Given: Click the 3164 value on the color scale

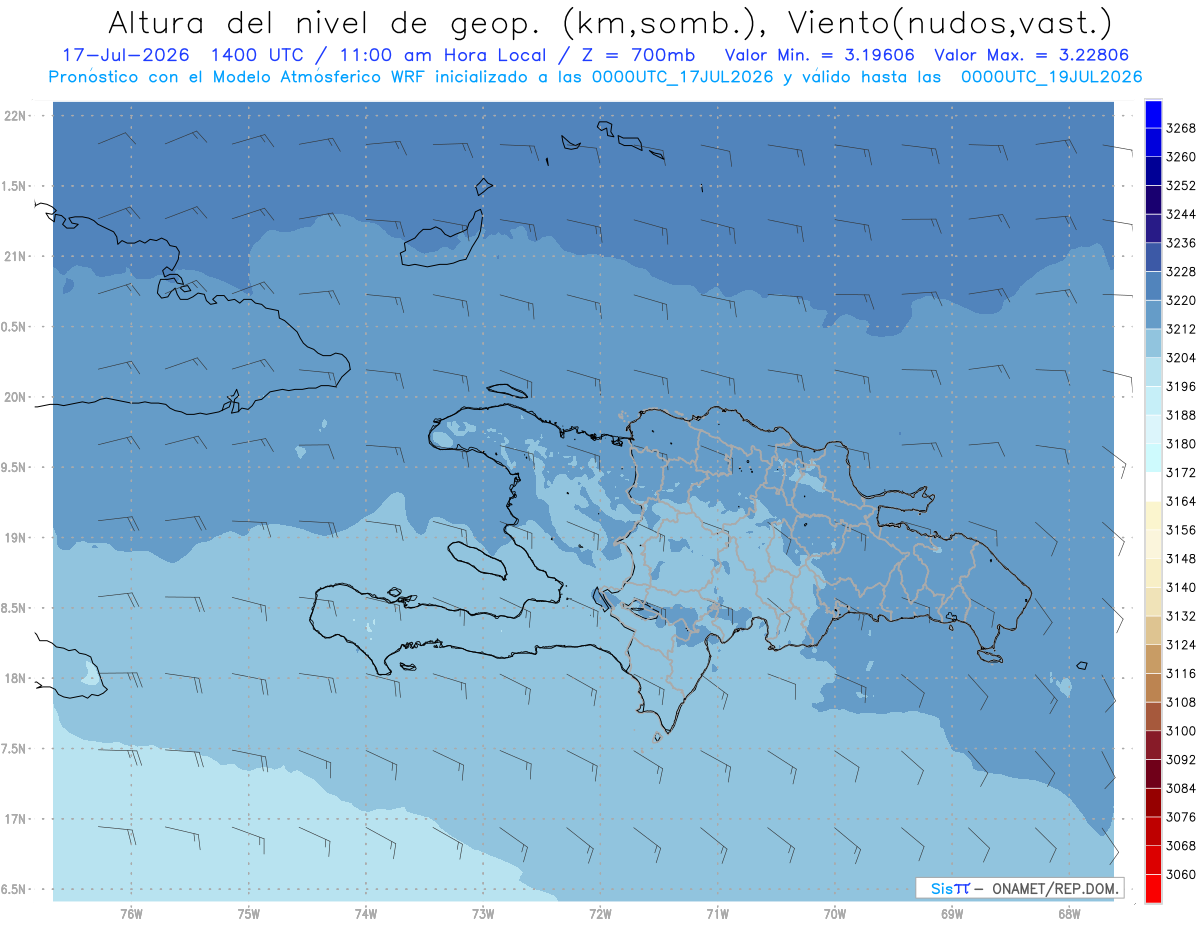Looking at the screenshot, I should click(1181, 501).
